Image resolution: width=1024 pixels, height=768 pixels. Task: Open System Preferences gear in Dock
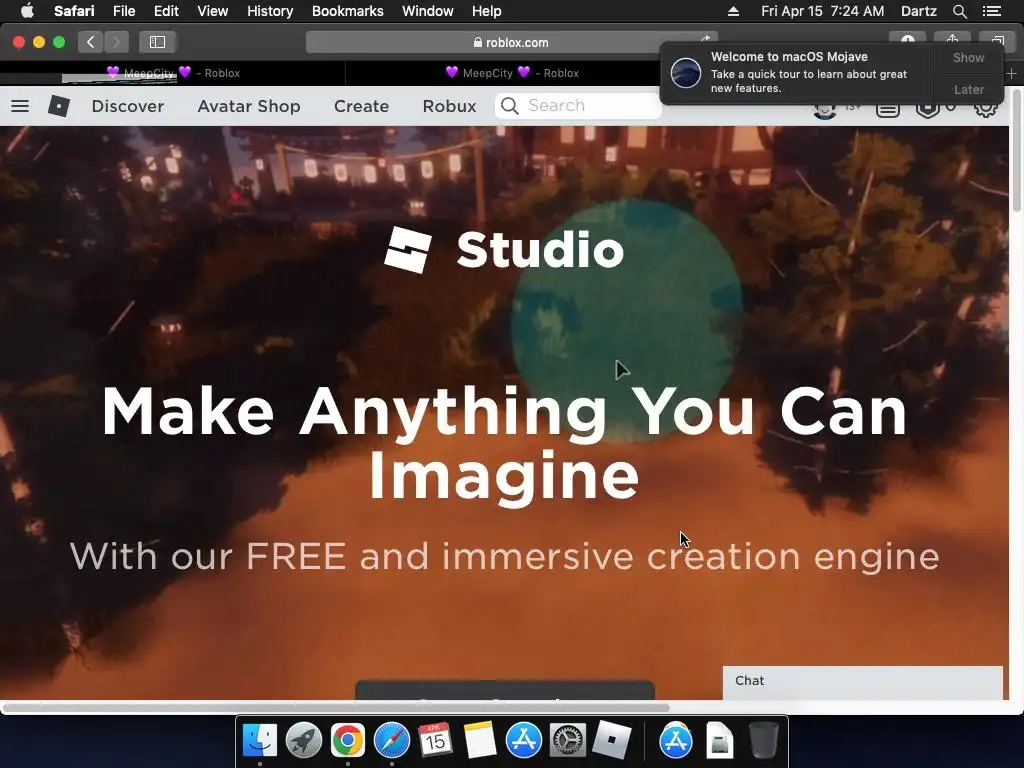[568, 740]
